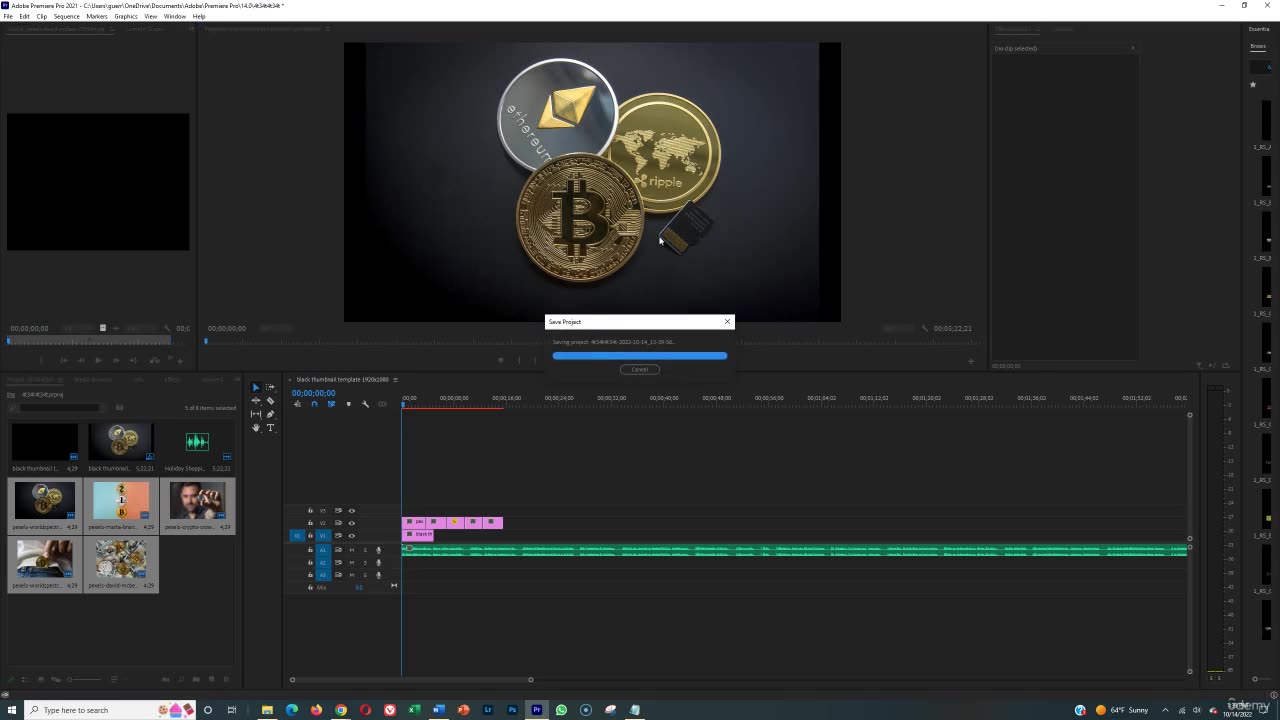Click the 00;00;16;00 ruler mark
The height and width of the screenshot is (720, 1280).
(507, 398)
